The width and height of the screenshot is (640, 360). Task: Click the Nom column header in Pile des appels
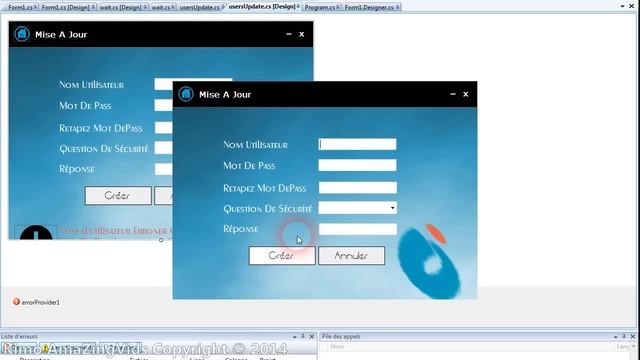click(337, 347)
